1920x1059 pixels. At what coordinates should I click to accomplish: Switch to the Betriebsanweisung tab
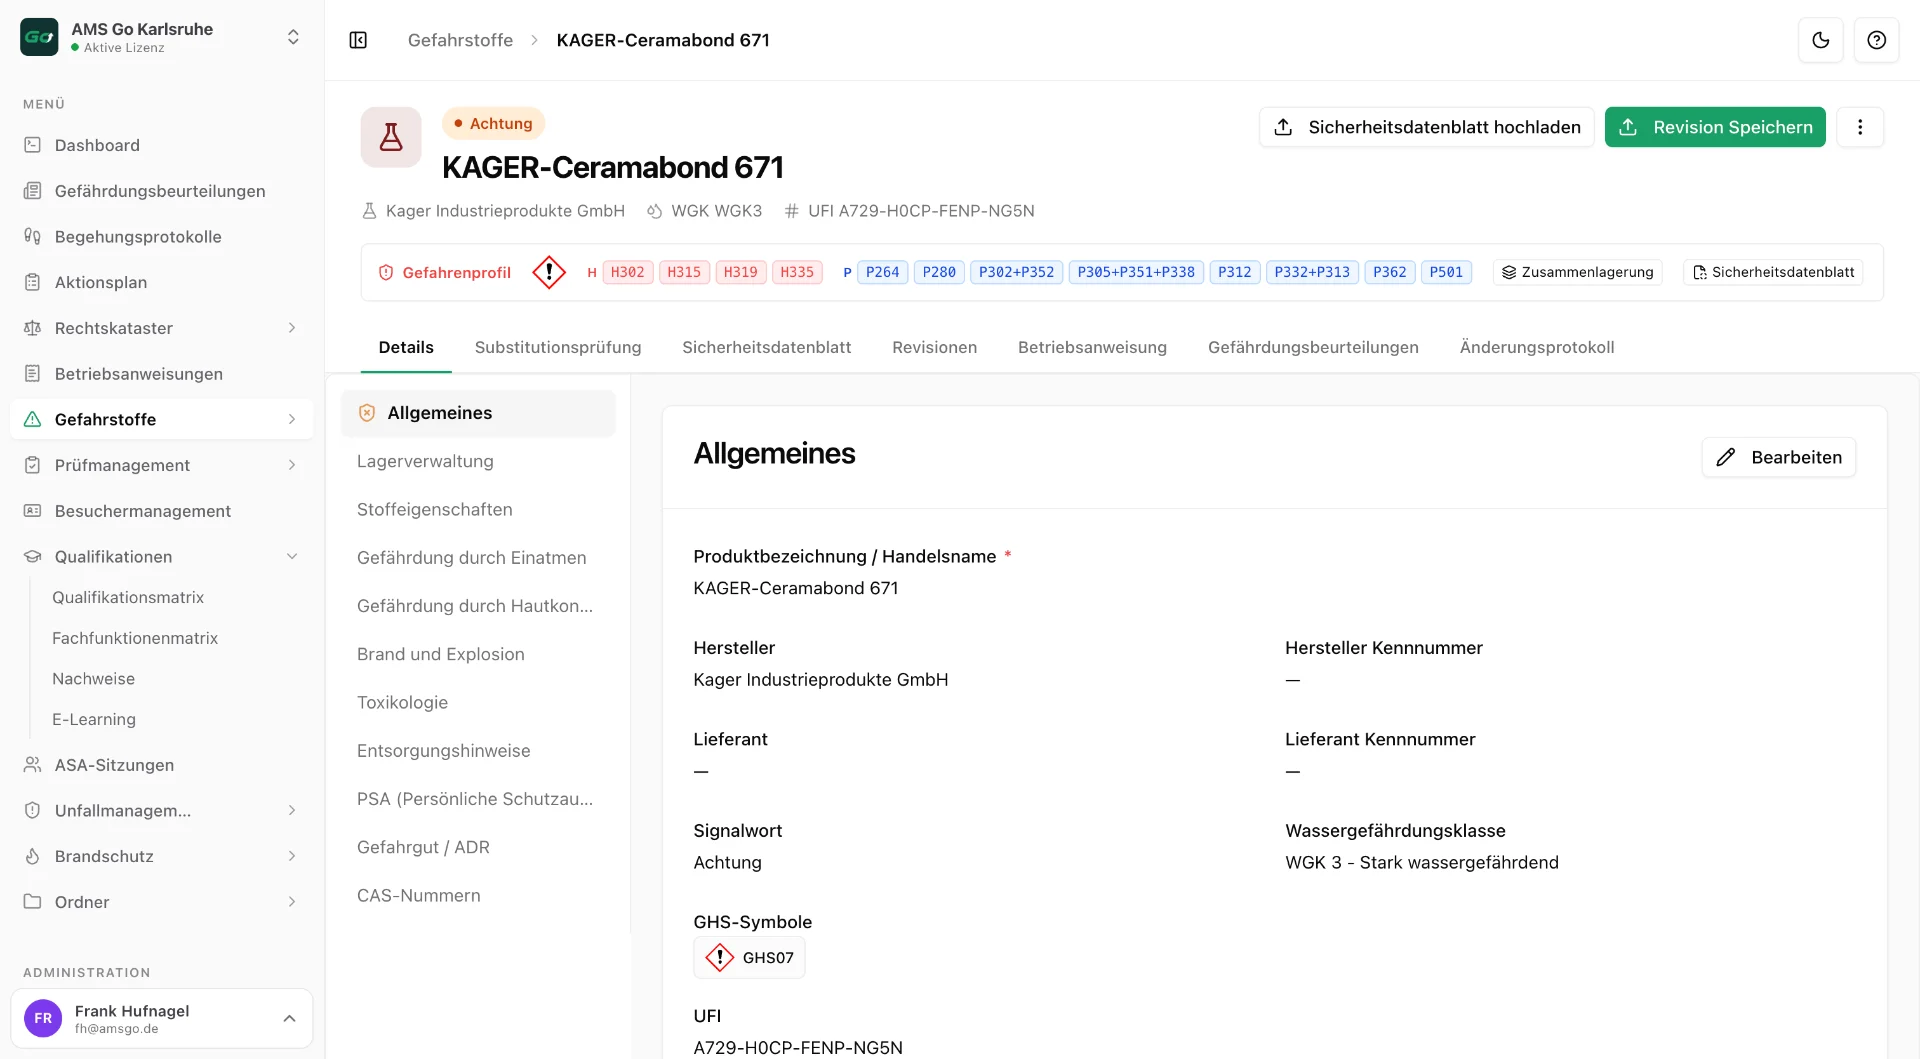point(1092,347)
